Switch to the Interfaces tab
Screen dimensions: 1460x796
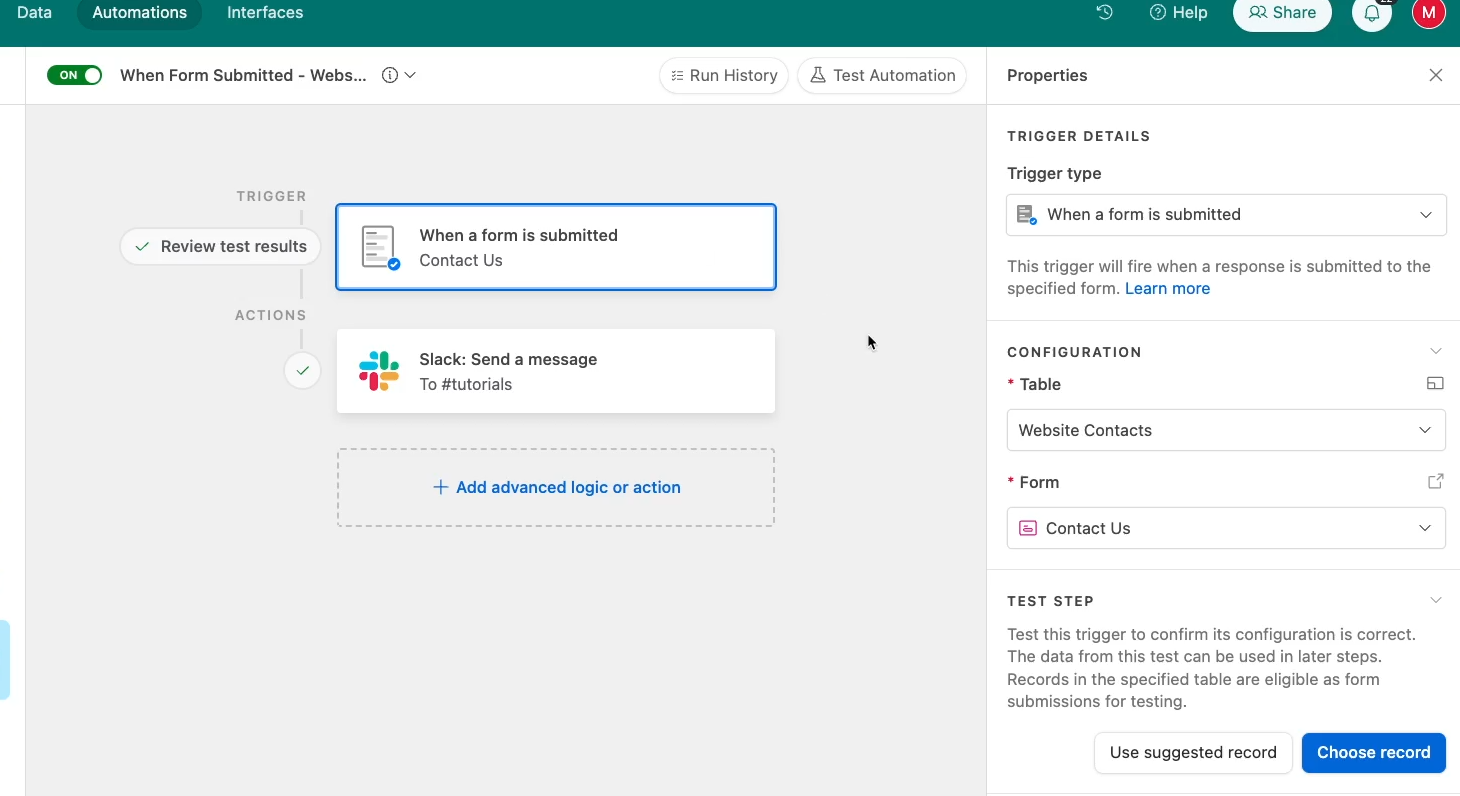265,13
